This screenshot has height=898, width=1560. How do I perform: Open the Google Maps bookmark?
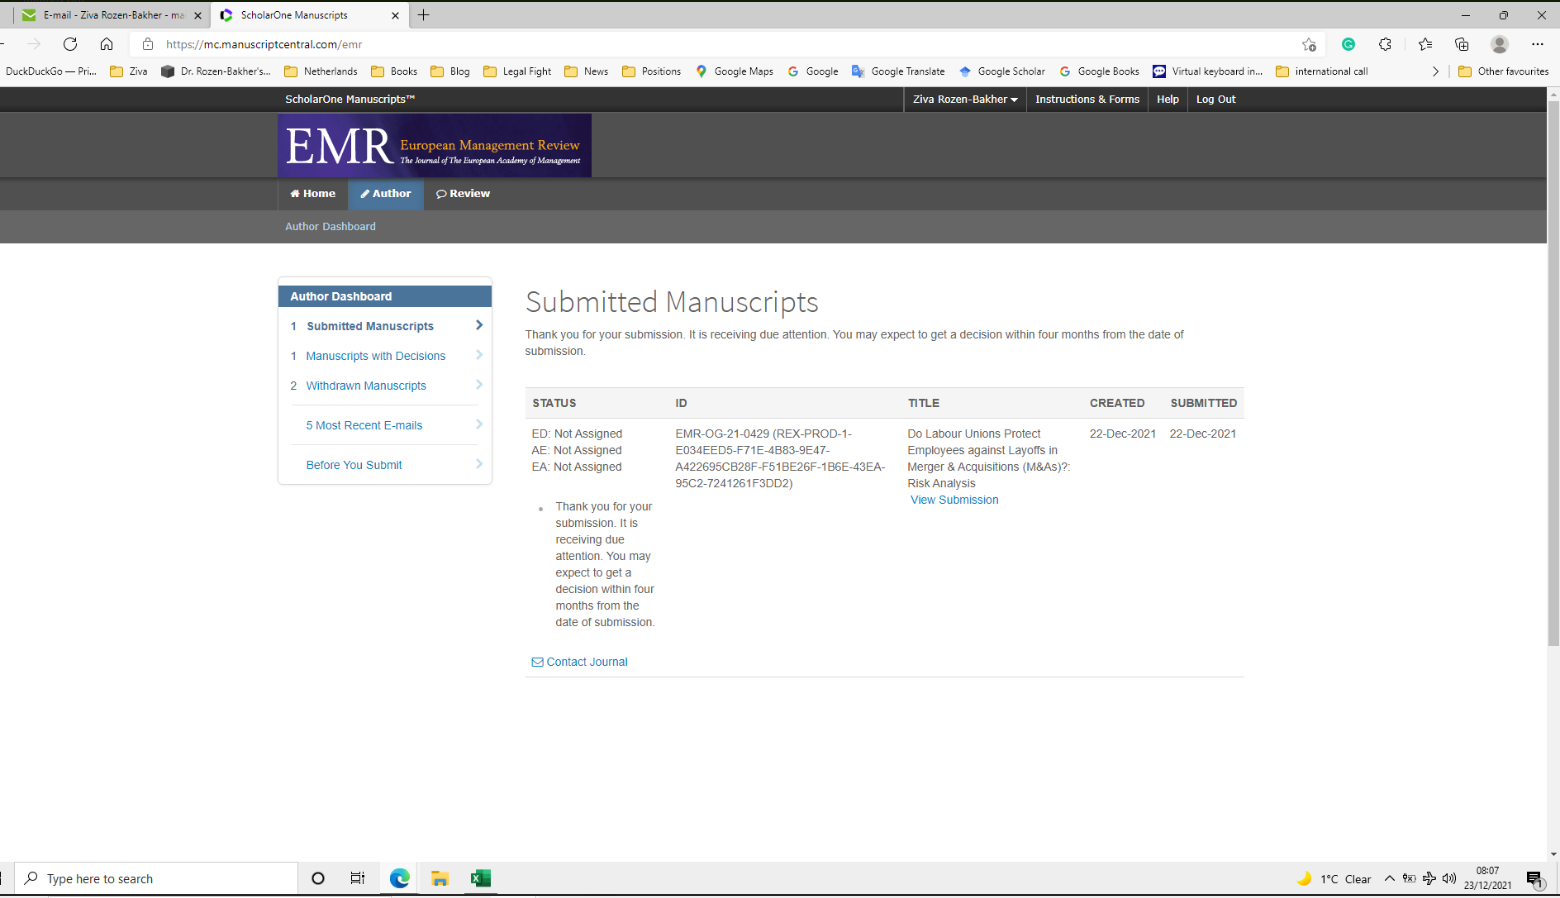734,71
